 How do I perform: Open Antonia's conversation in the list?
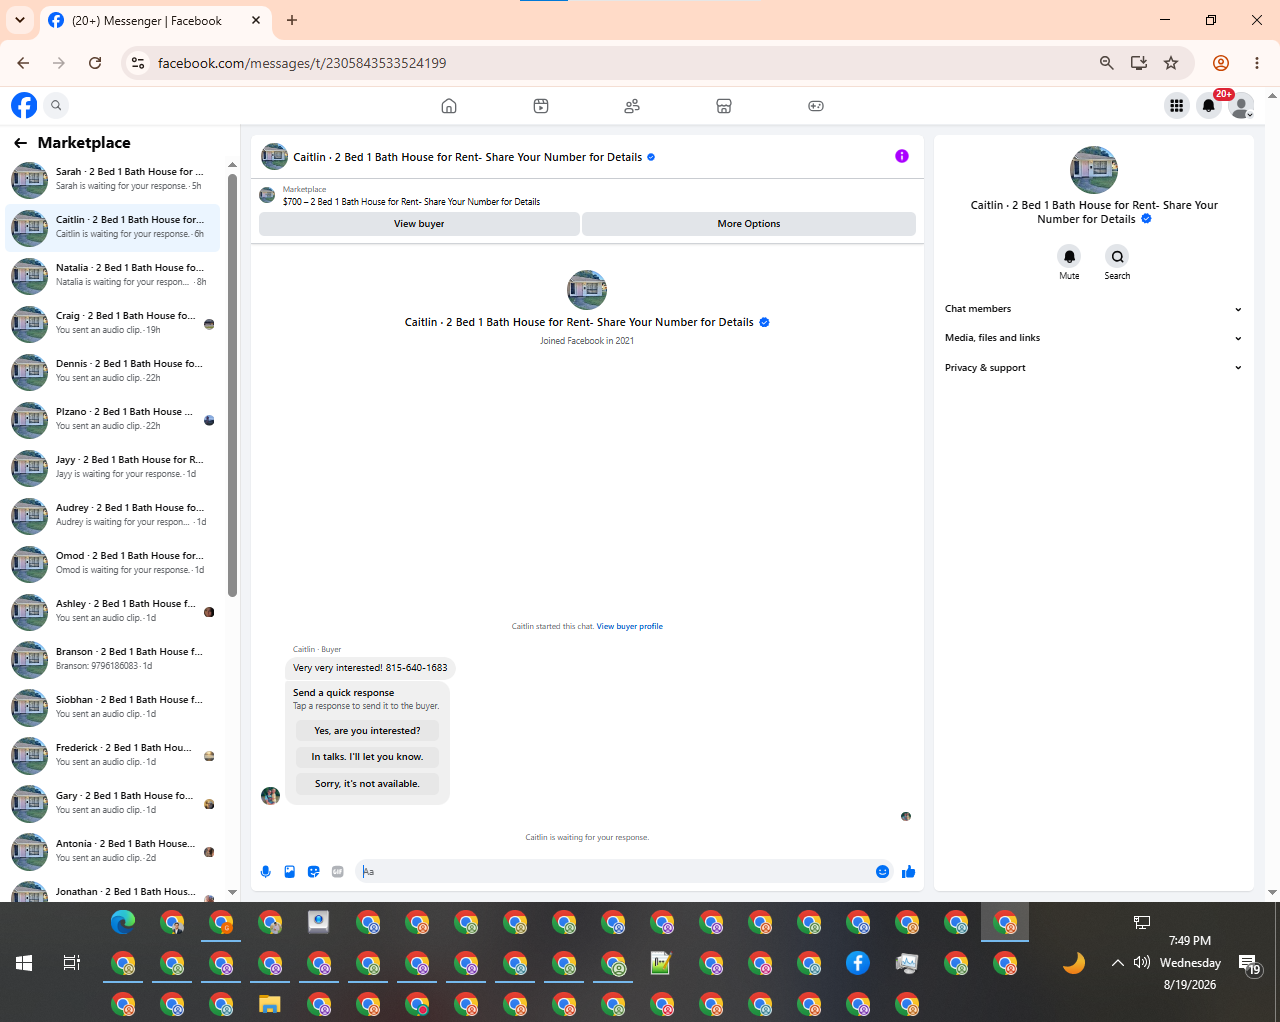click(x=113, y=852)
